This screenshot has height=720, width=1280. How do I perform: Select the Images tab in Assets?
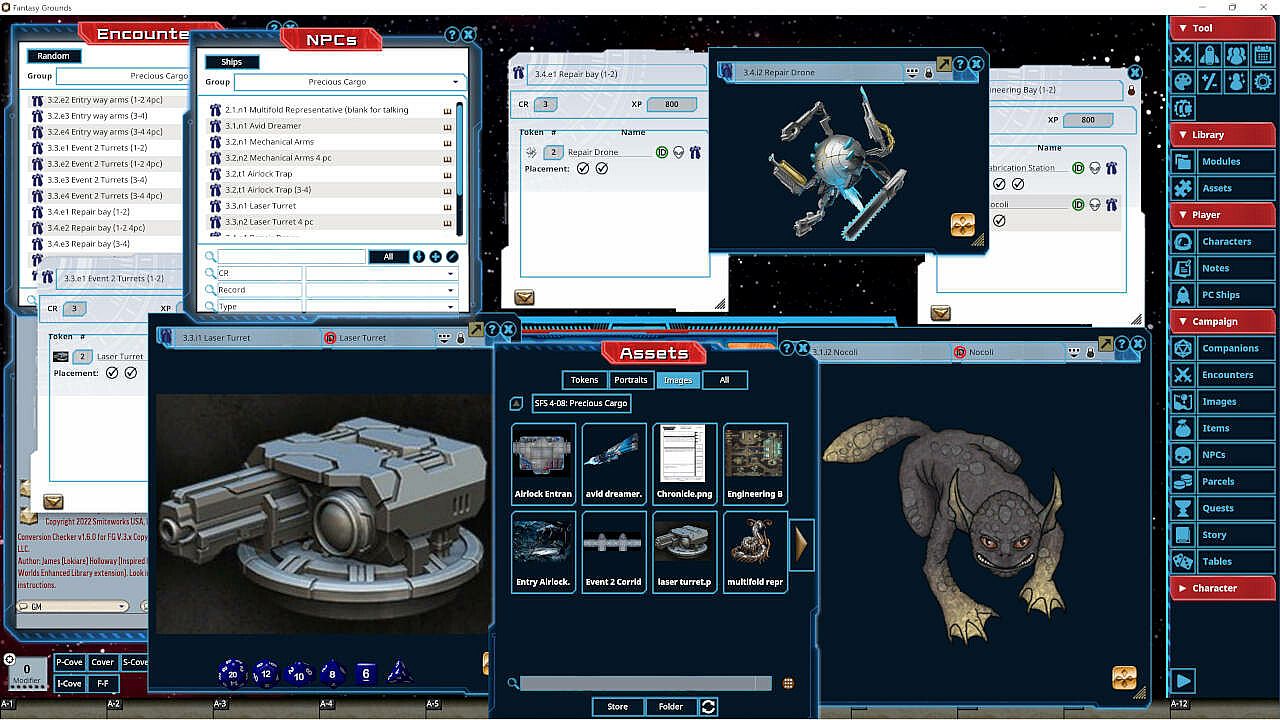[x=678, y=380]
